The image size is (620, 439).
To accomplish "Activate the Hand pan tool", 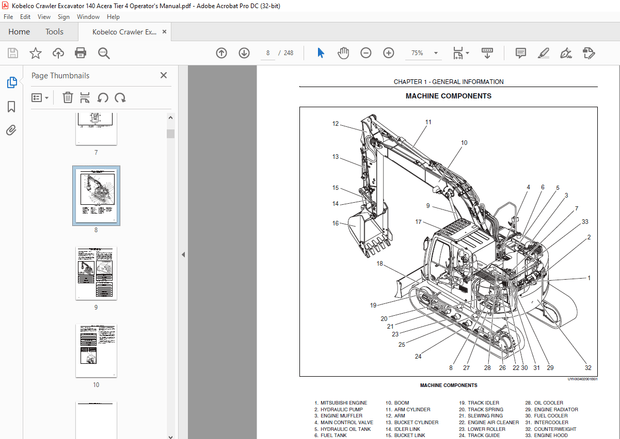I will tap(343, 53).
